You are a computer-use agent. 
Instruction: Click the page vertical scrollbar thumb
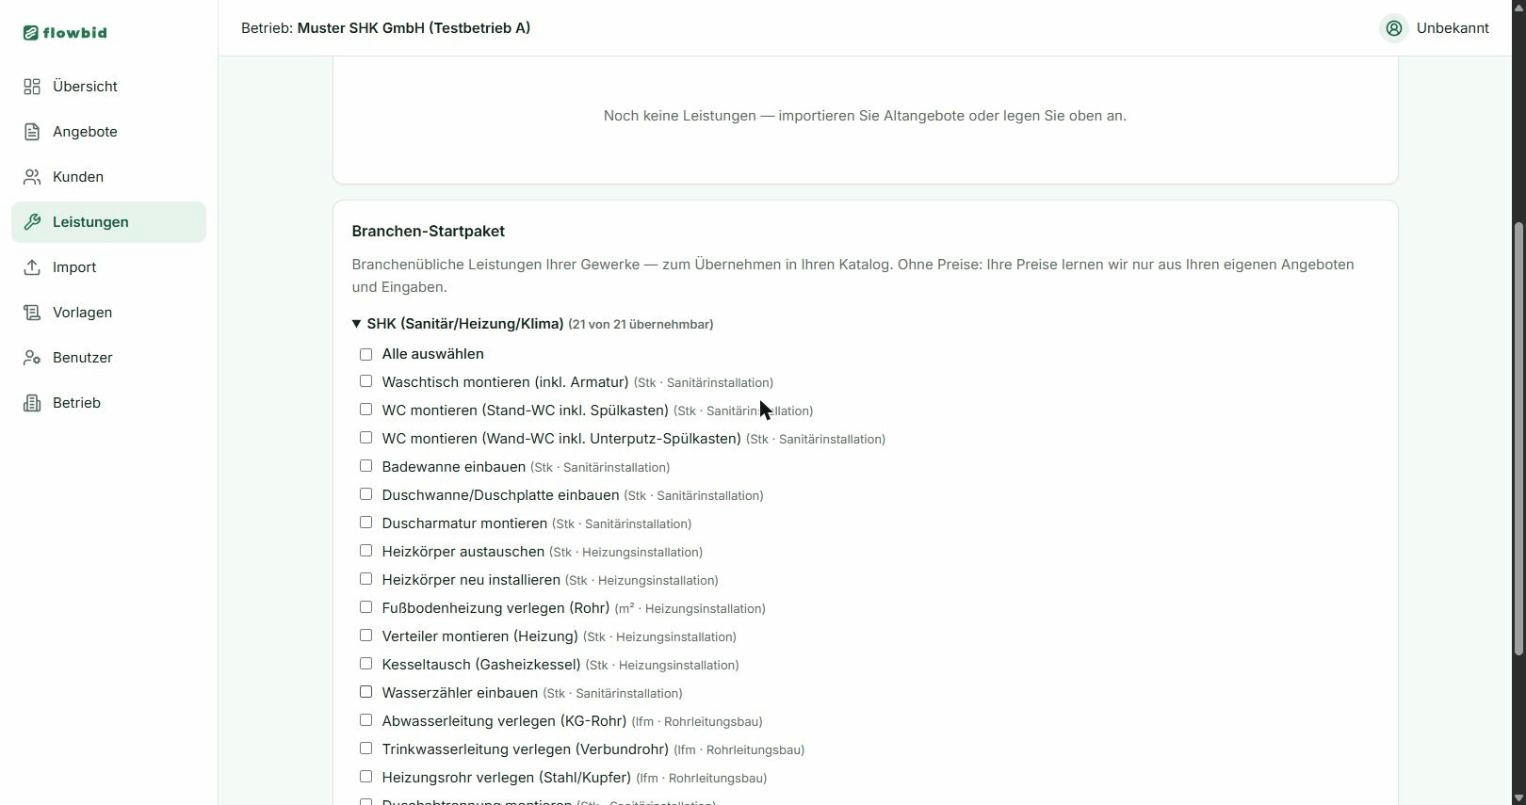(x=1518, y=438)
